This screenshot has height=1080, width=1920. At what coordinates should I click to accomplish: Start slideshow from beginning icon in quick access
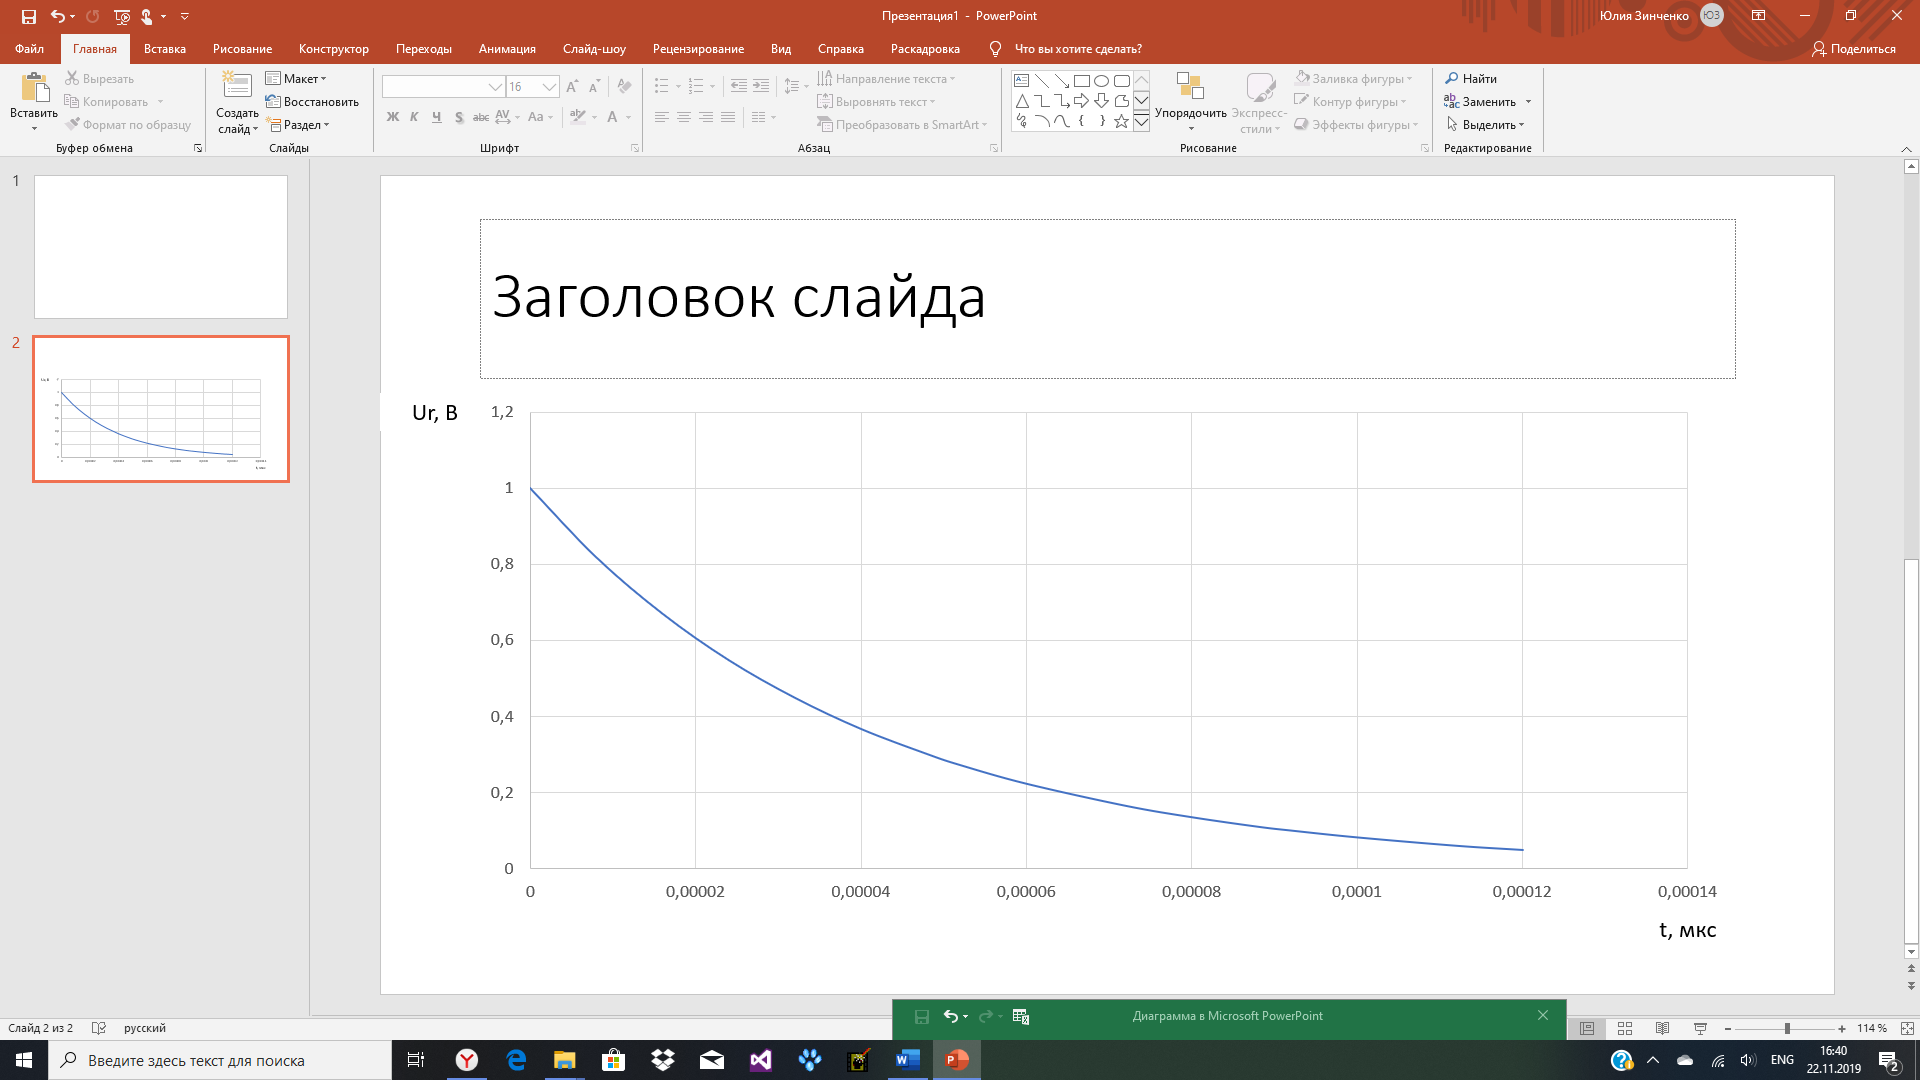pyautogui.click(x=122, y=16)
